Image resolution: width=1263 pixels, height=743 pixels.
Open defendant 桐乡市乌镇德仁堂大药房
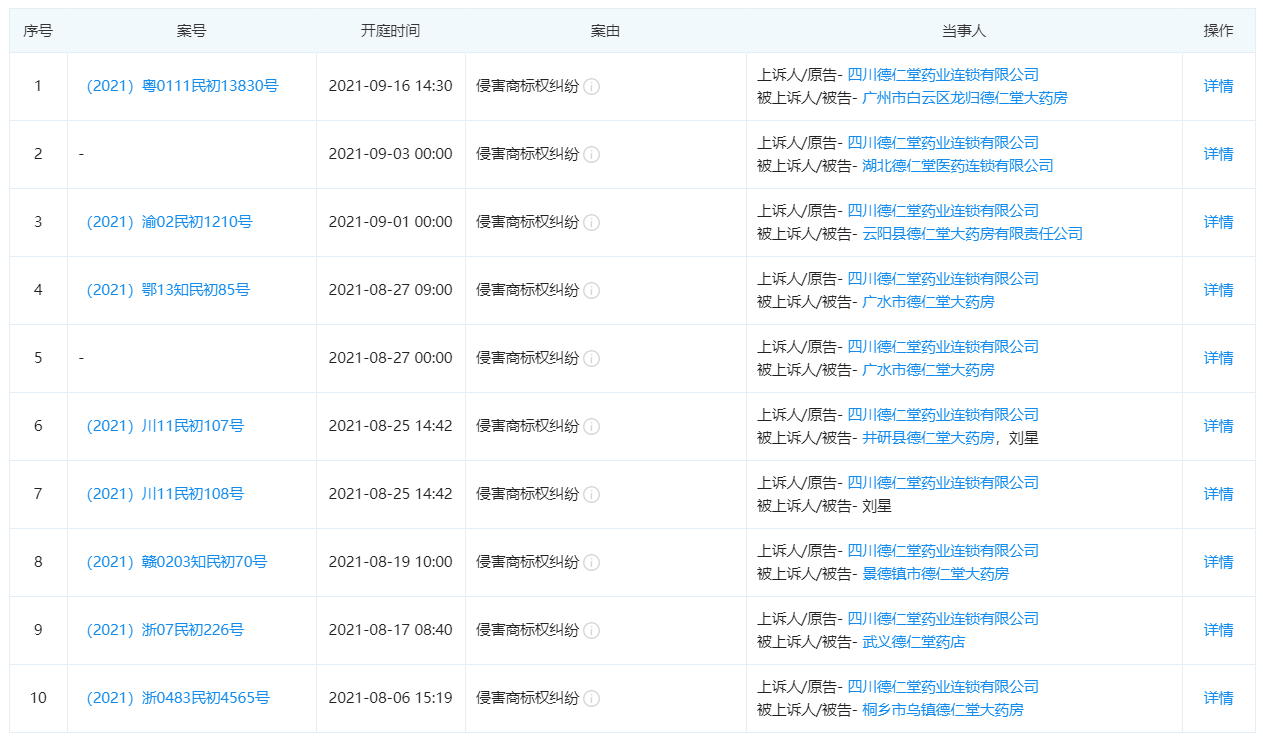943,710
